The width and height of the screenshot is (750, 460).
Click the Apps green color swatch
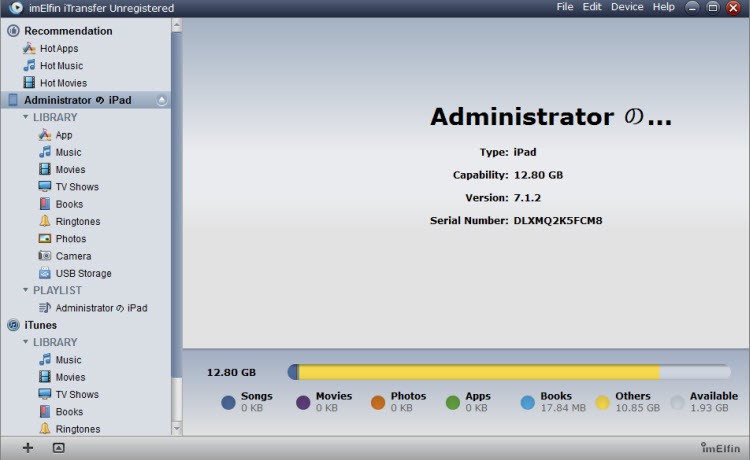(452, 403)
